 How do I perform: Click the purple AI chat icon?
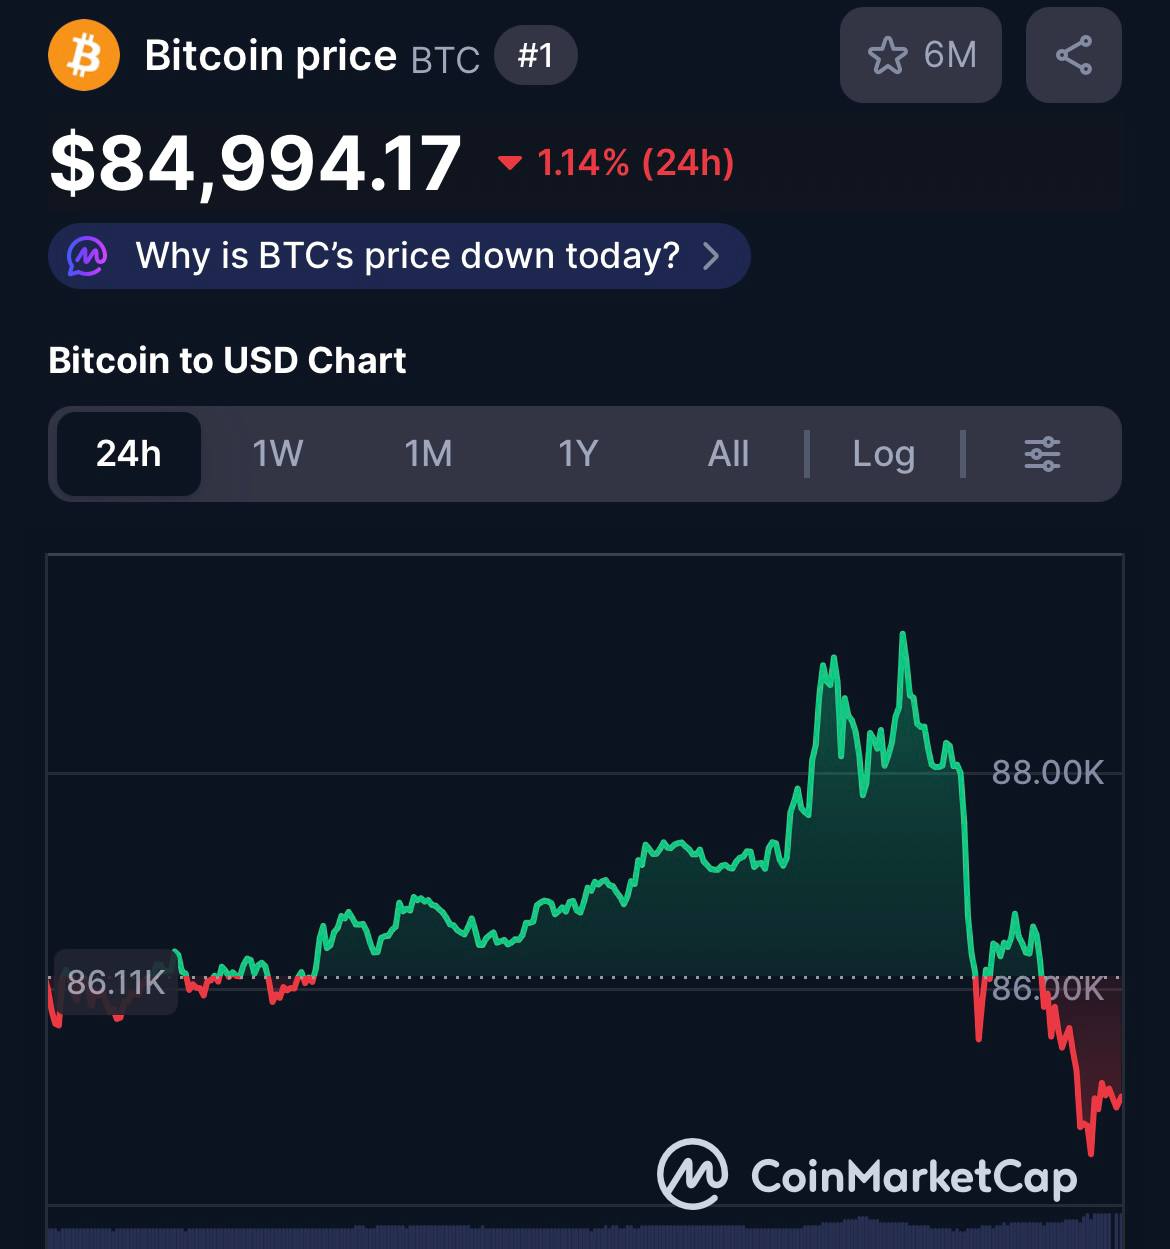87,256
